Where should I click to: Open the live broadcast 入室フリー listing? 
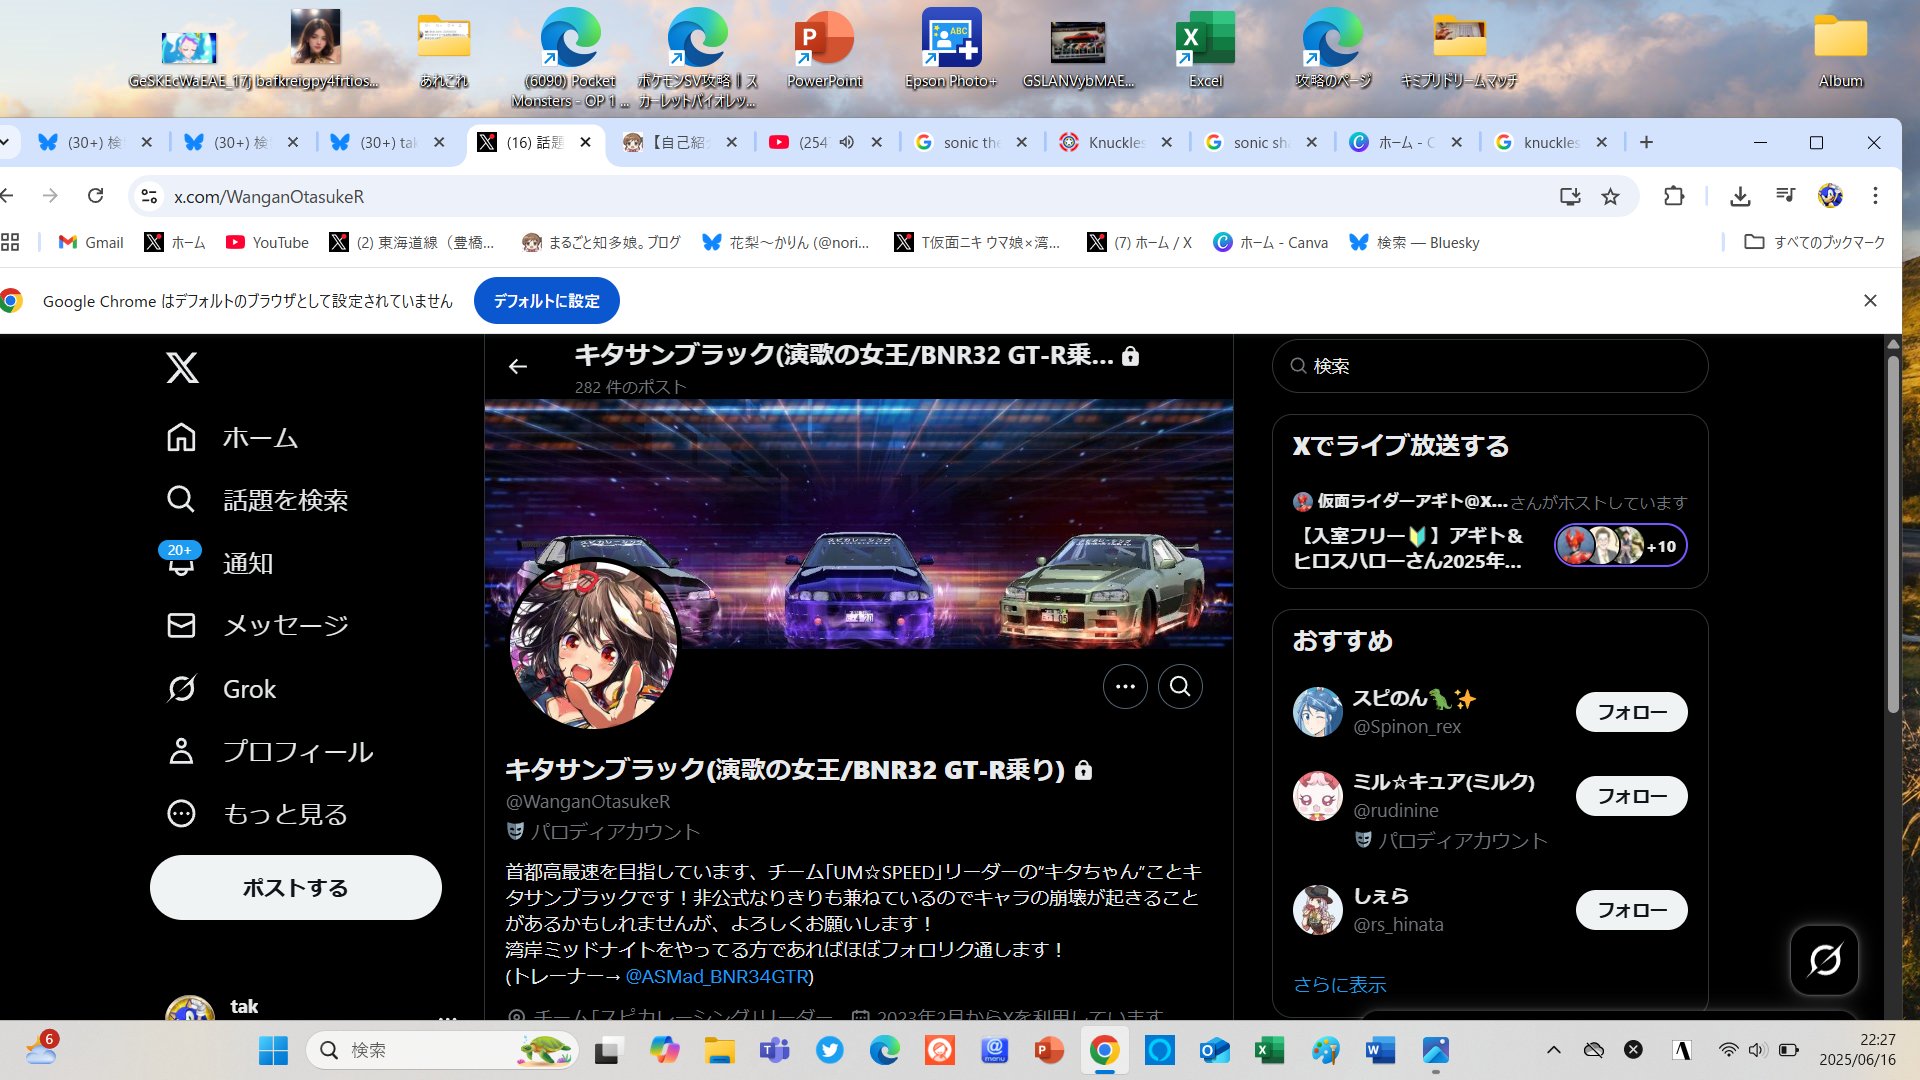click(1489, 535)
